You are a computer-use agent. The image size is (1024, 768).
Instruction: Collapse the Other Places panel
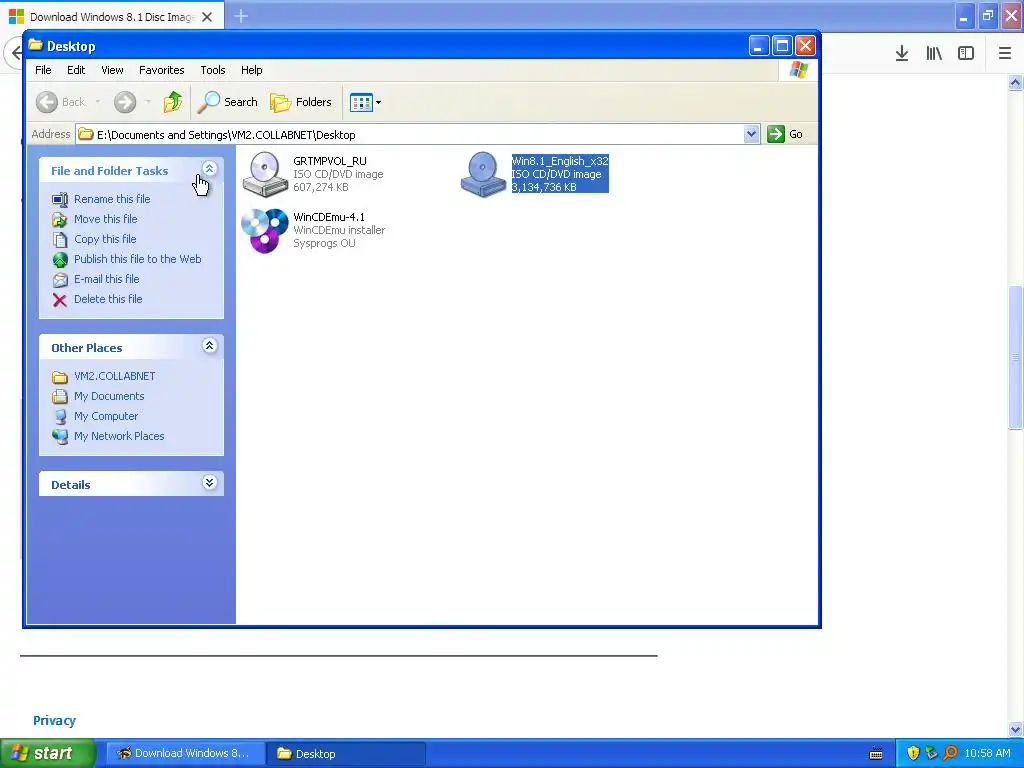coord(209,345)
